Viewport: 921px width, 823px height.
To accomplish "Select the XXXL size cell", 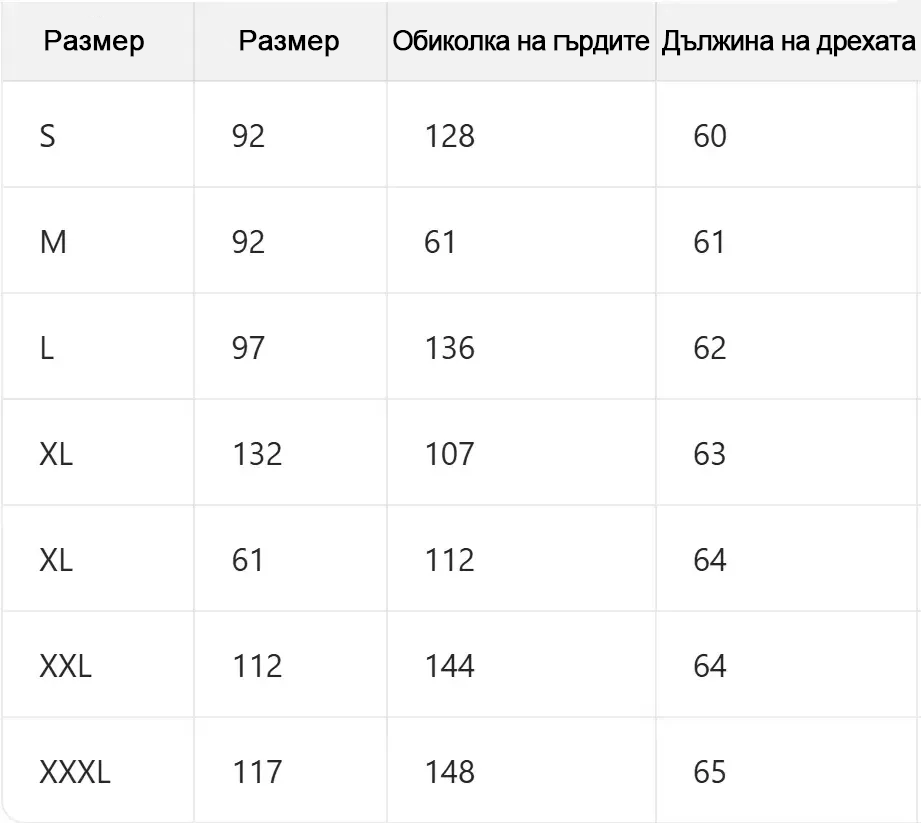I will (75, 772).
